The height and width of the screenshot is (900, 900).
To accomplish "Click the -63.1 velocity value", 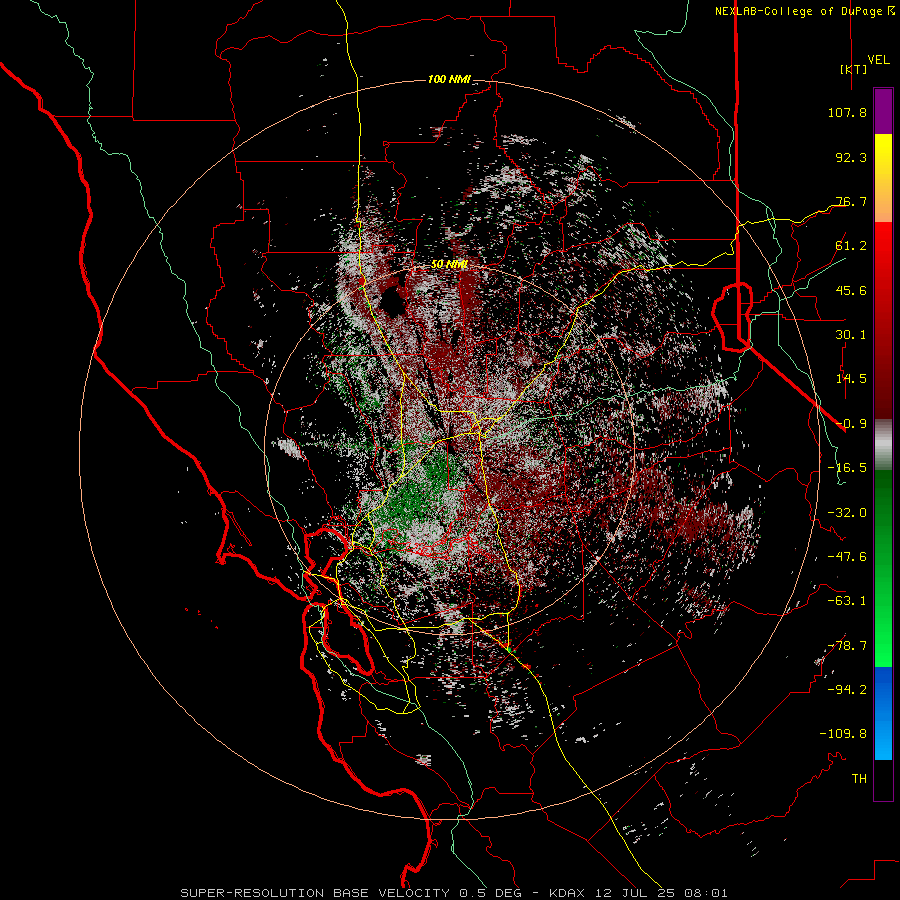I will point(847,601).
